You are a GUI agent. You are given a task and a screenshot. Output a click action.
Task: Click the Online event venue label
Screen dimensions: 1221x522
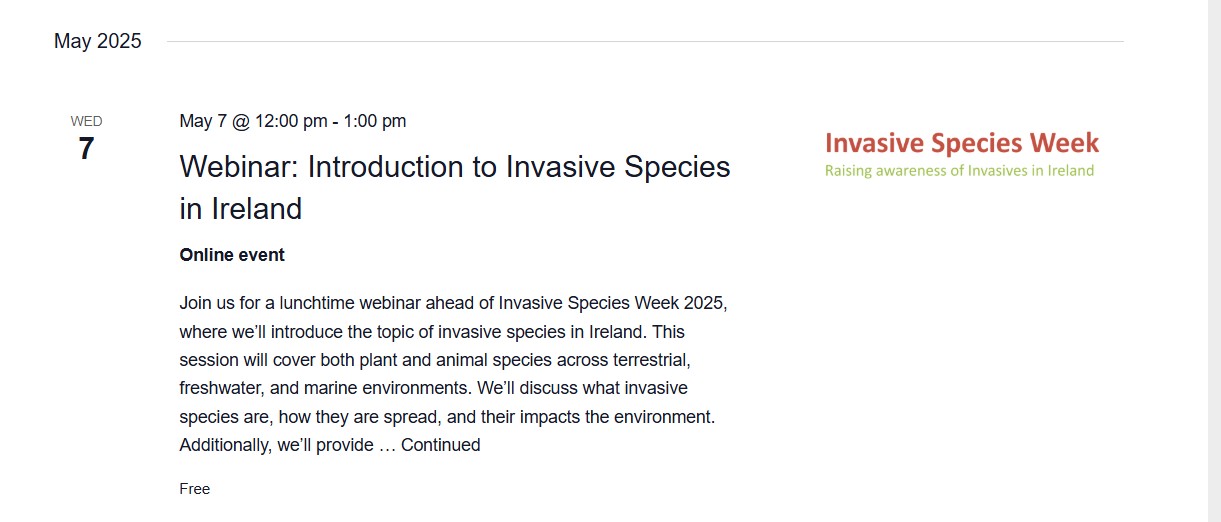click(x=232, y=255)
